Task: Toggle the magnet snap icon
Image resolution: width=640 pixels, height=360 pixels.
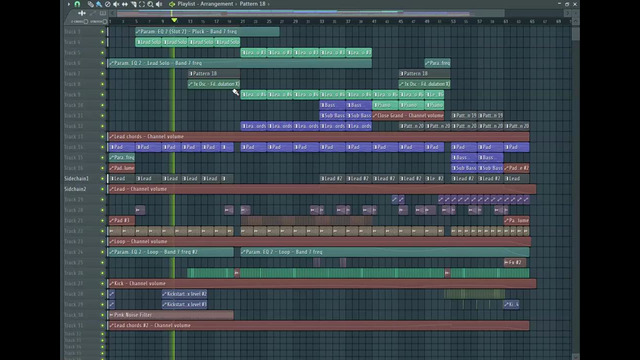Action: [77, 4]
